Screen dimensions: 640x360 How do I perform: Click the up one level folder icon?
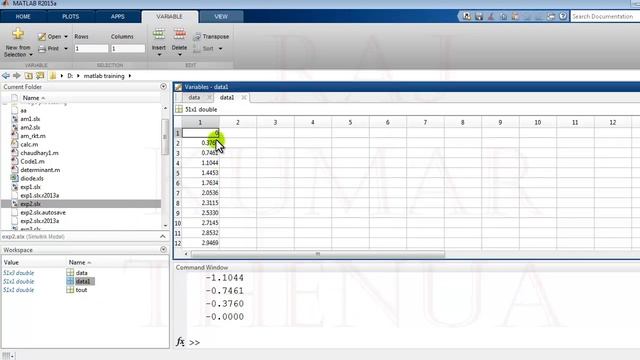point(29,76)
